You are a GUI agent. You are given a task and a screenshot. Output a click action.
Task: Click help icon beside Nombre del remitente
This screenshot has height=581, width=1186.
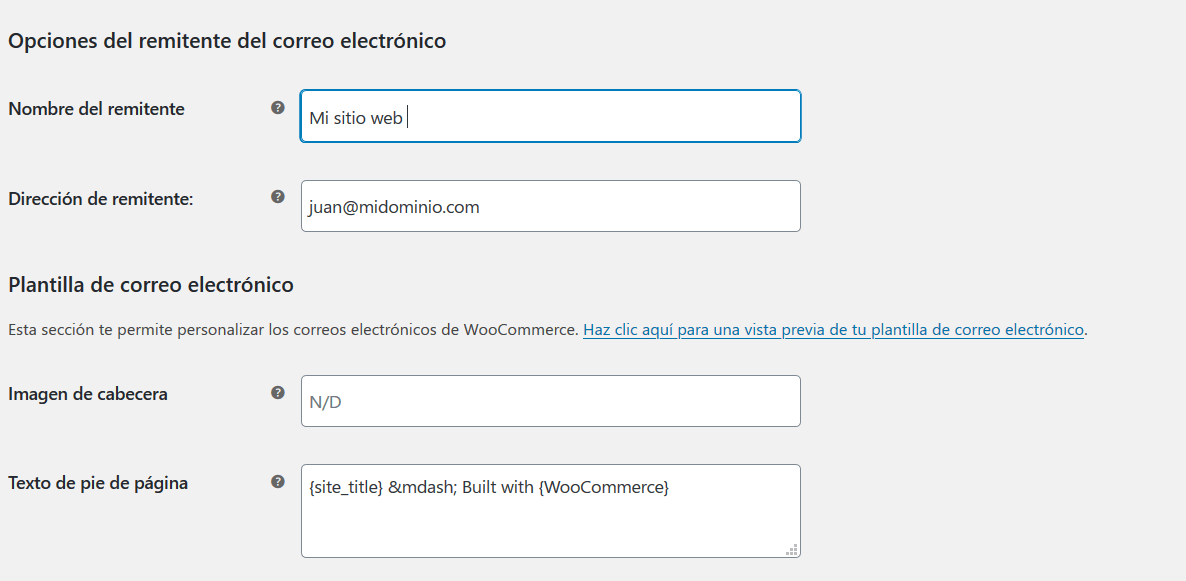(x=278, y=107)
